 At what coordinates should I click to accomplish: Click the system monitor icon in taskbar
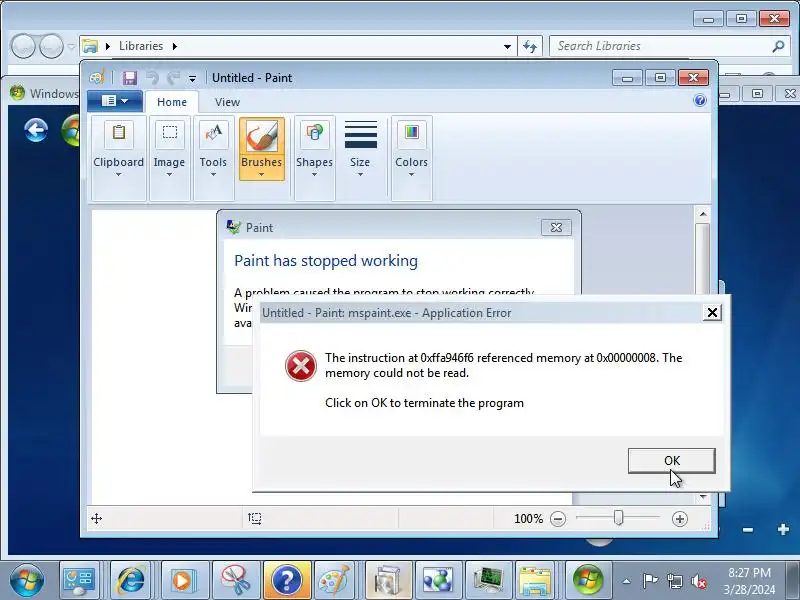(488, 580)
